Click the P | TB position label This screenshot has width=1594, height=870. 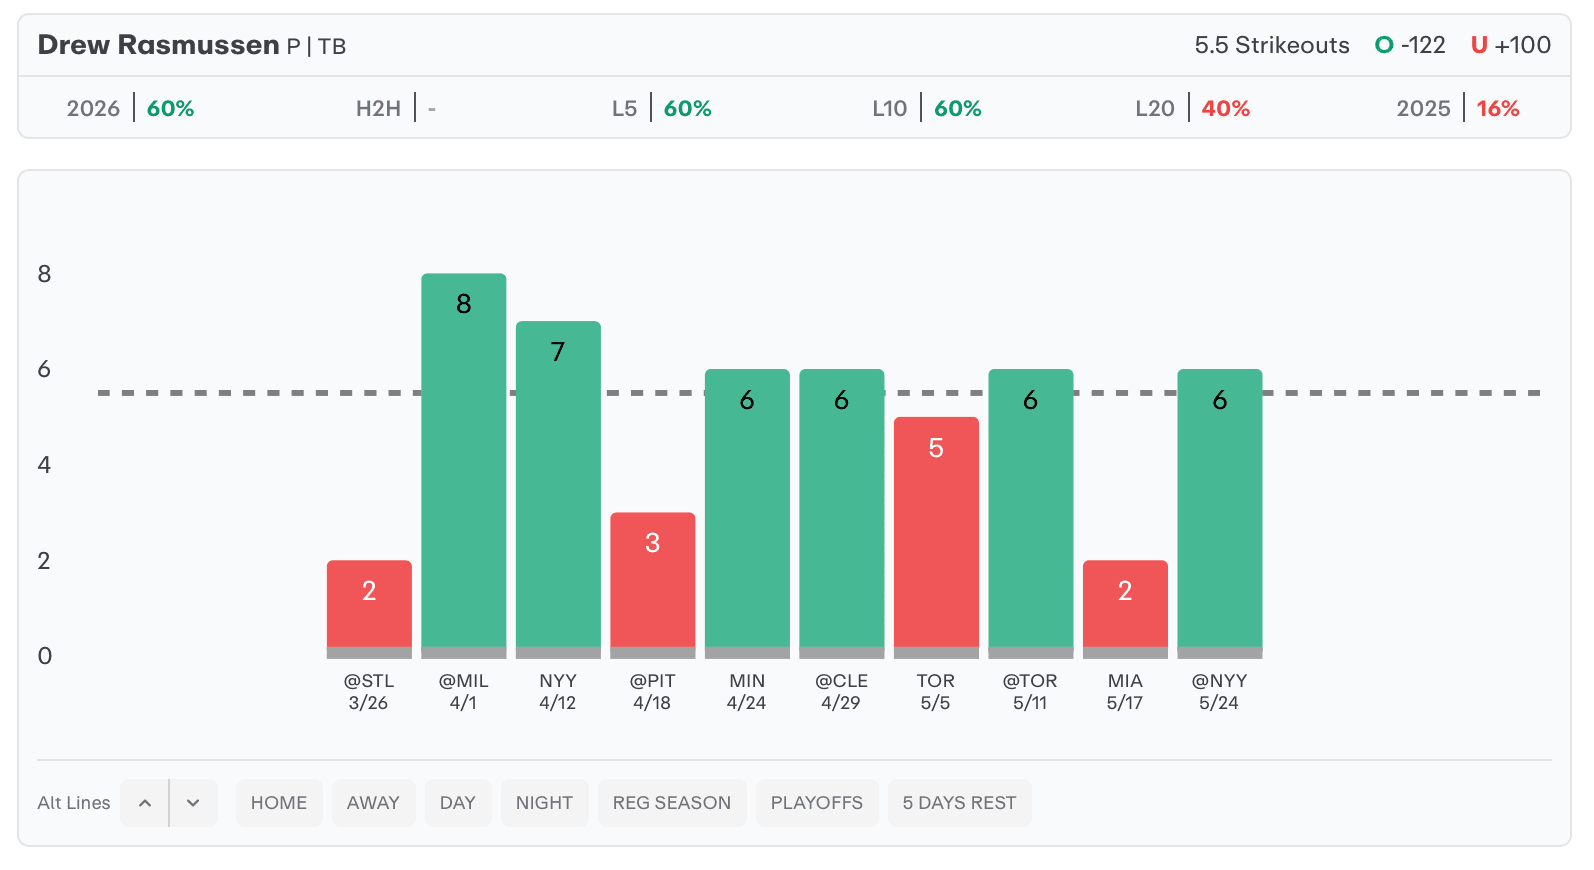tap(316, 46)
